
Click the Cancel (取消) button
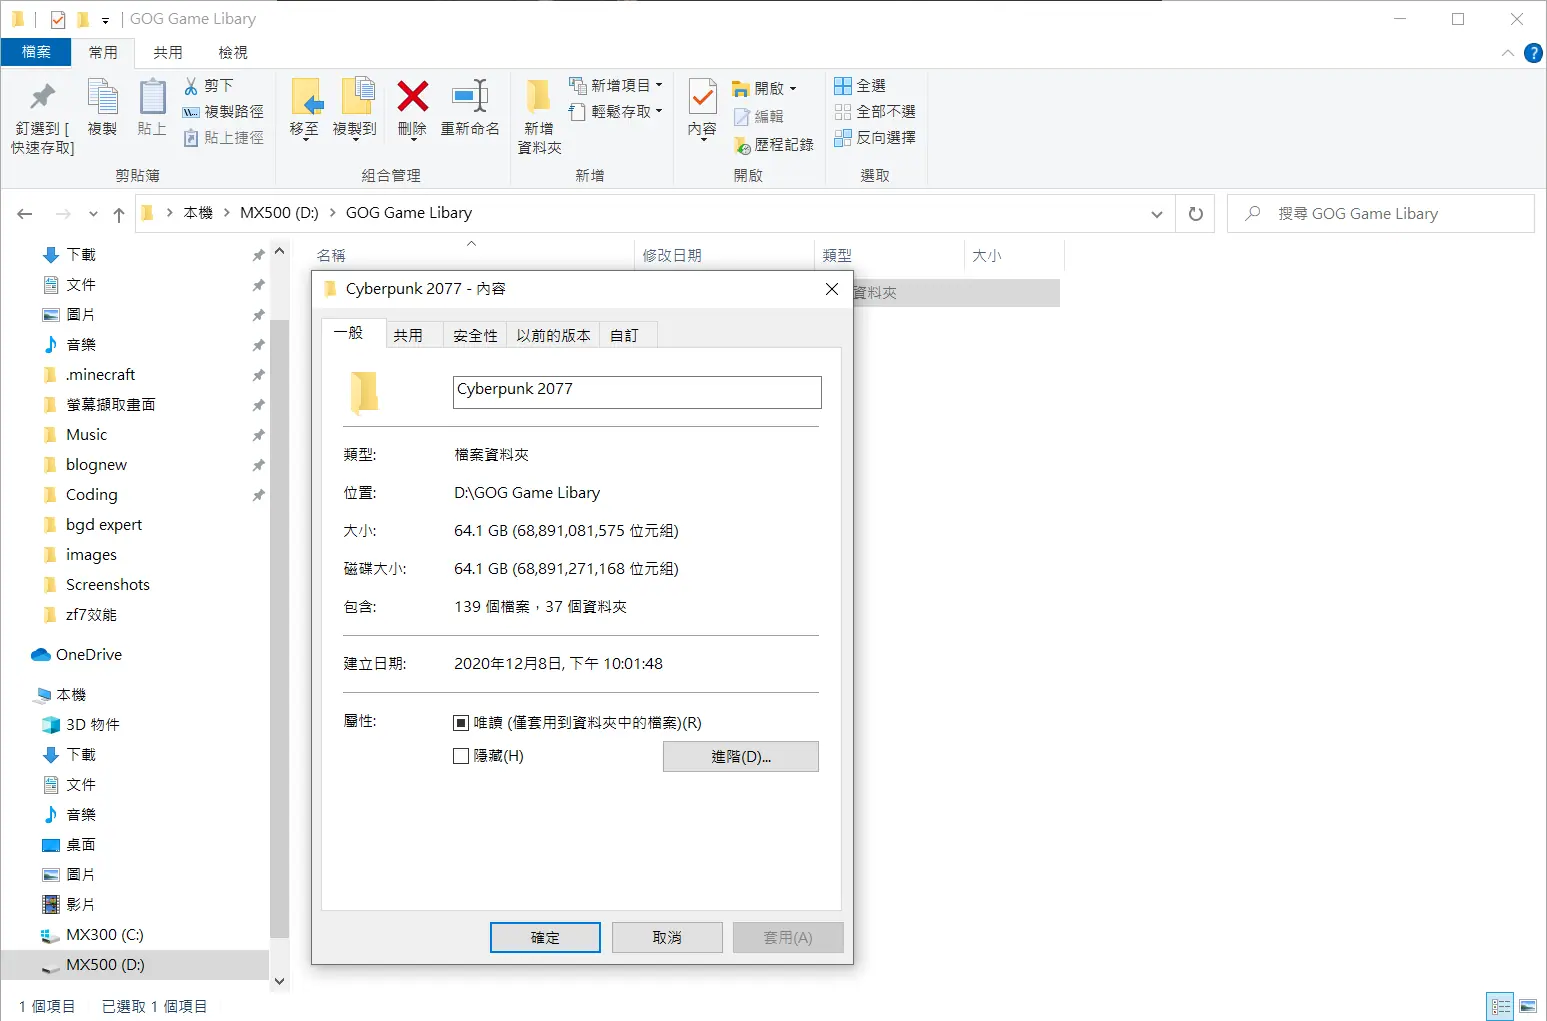coord(667,938)
